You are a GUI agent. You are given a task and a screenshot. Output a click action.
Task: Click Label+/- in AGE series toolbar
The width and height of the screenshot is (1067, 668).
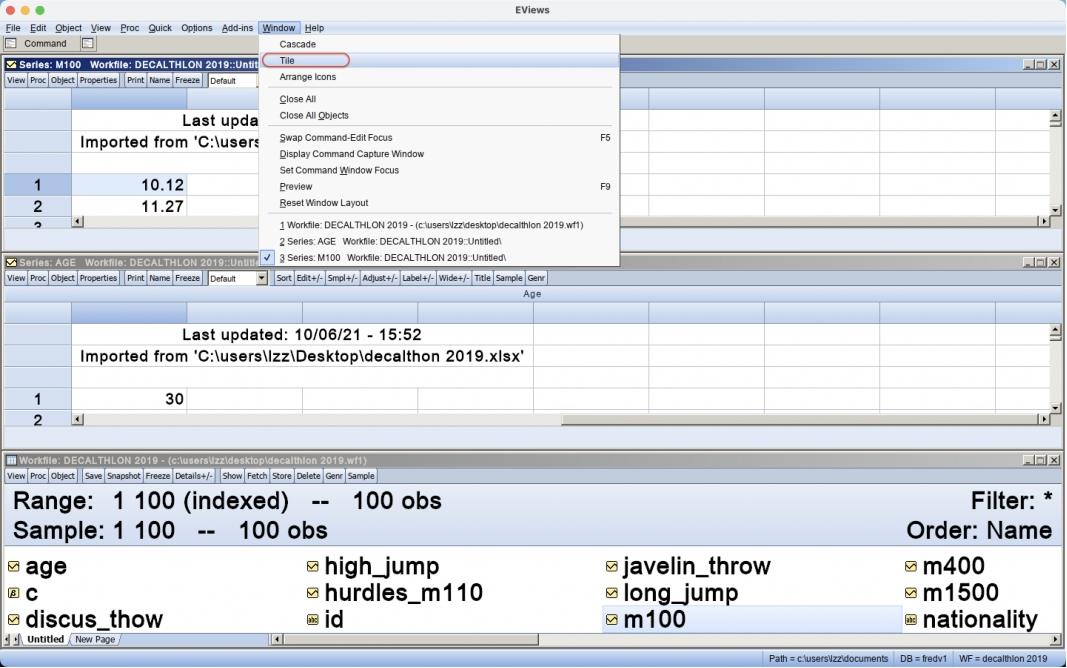pos(417,278)
